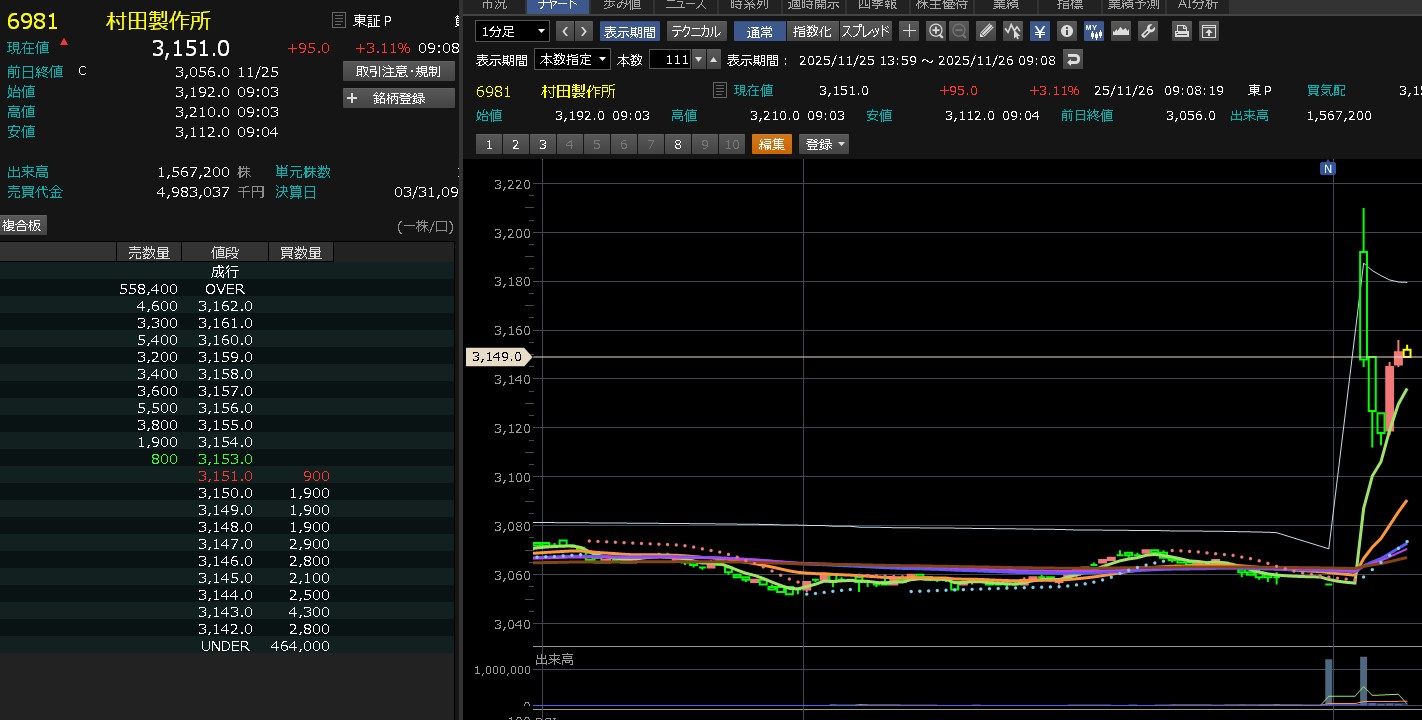Open the info circle icon
The image size is (1422, 720).
pos(1067,31)
